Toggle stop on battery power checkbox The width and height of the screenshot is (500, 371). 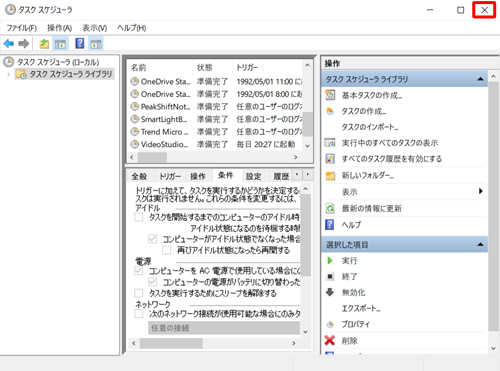click(153, 282)
